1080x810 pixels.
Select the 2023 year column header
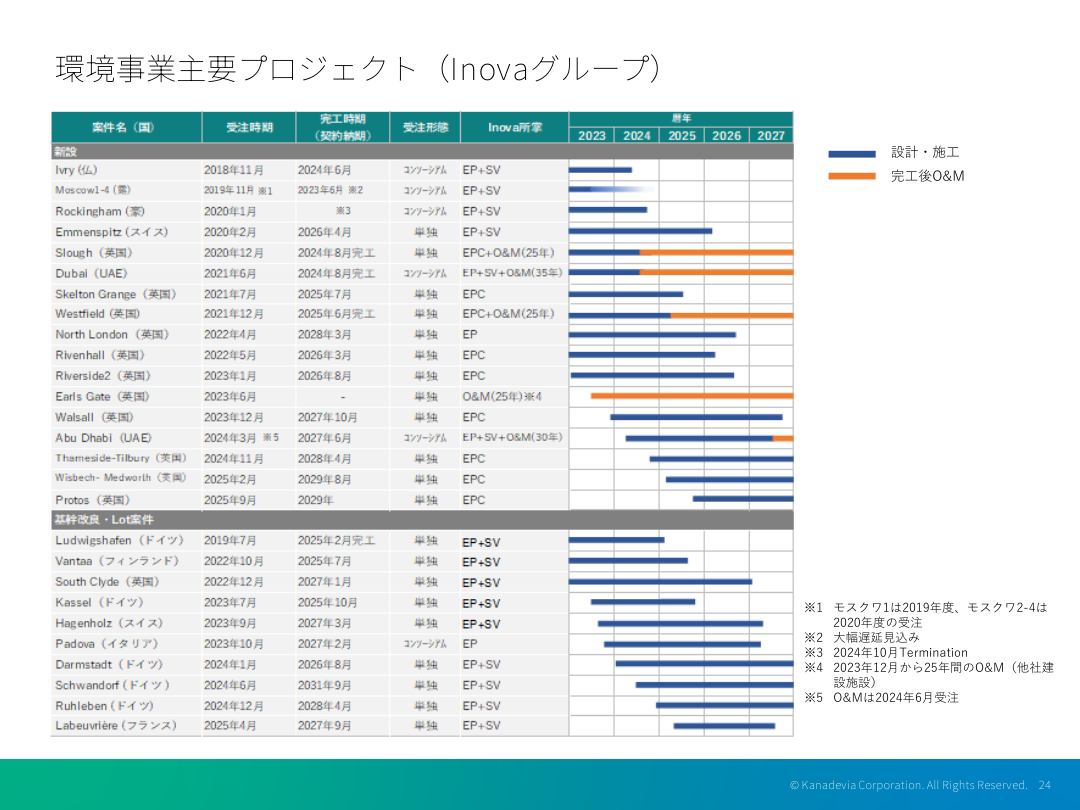coord(591,136)
